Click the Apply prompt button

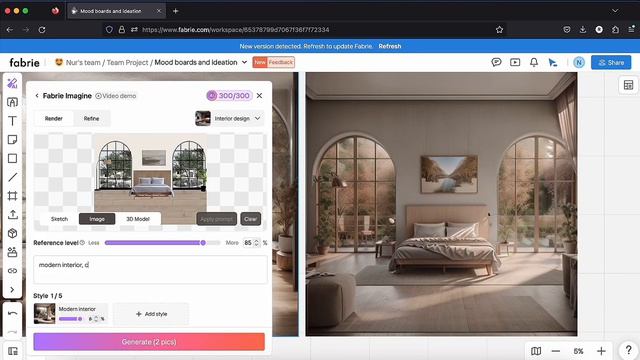[216, 219]
